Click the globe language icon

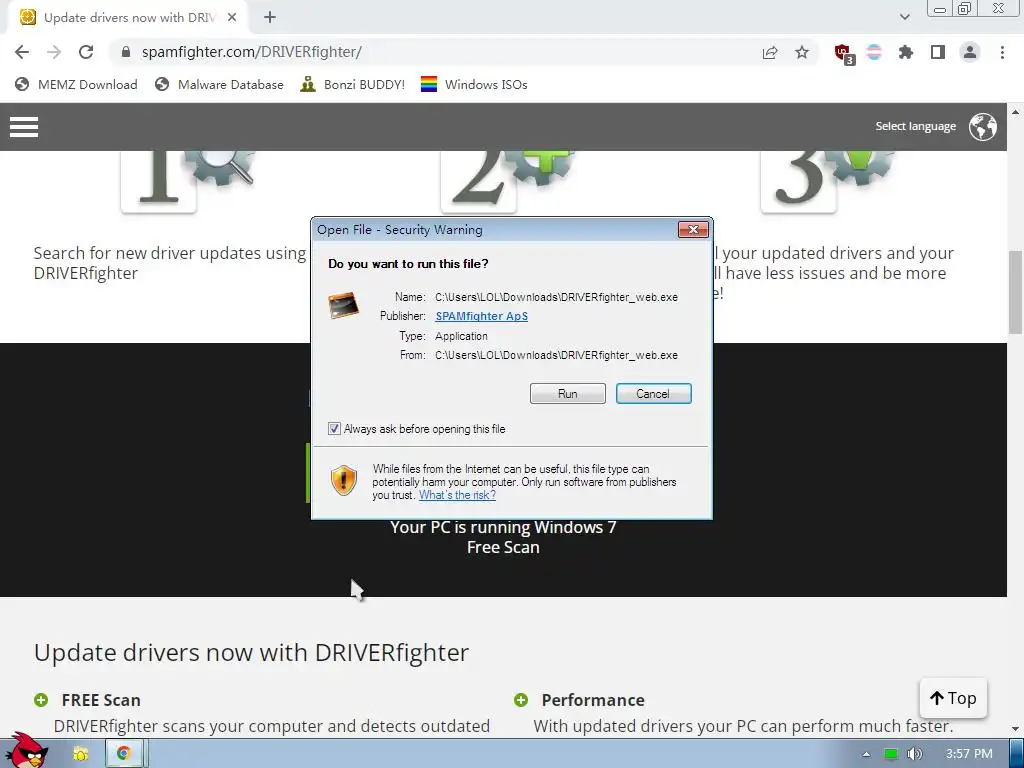[982, 127]
